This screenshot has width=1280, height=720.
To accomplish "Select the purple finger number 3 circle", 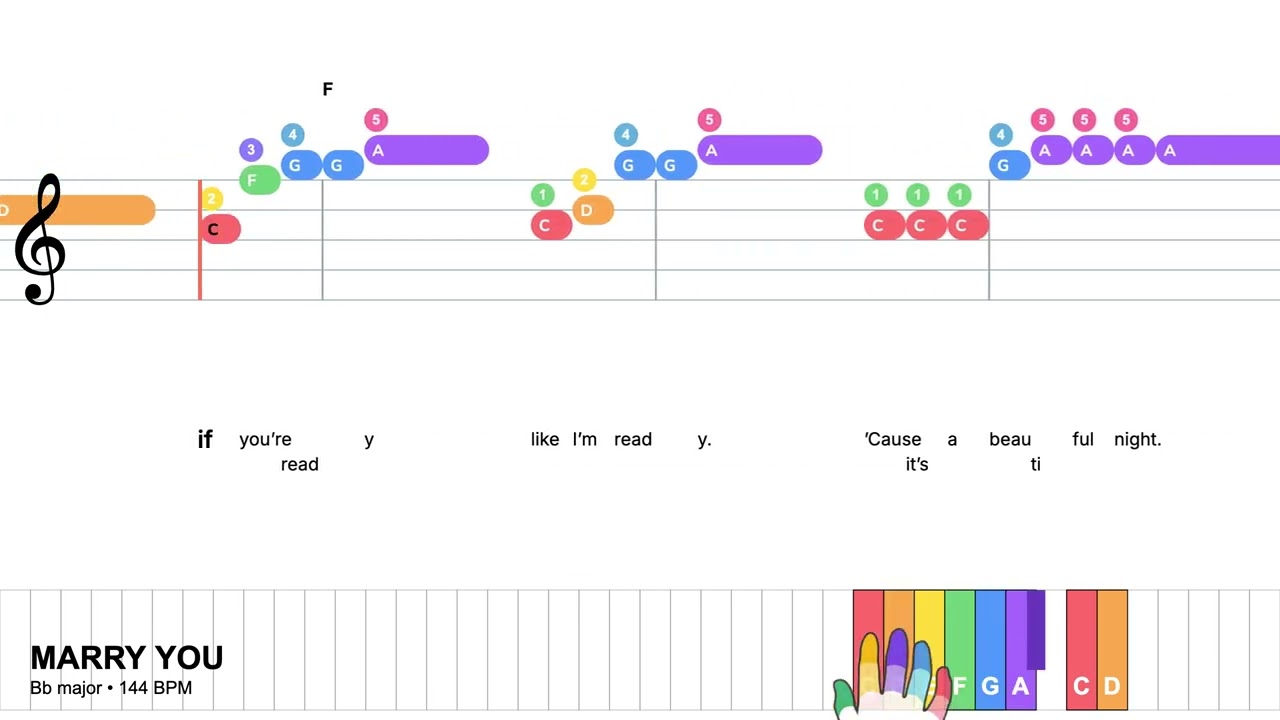I will [x=251, y=150].
